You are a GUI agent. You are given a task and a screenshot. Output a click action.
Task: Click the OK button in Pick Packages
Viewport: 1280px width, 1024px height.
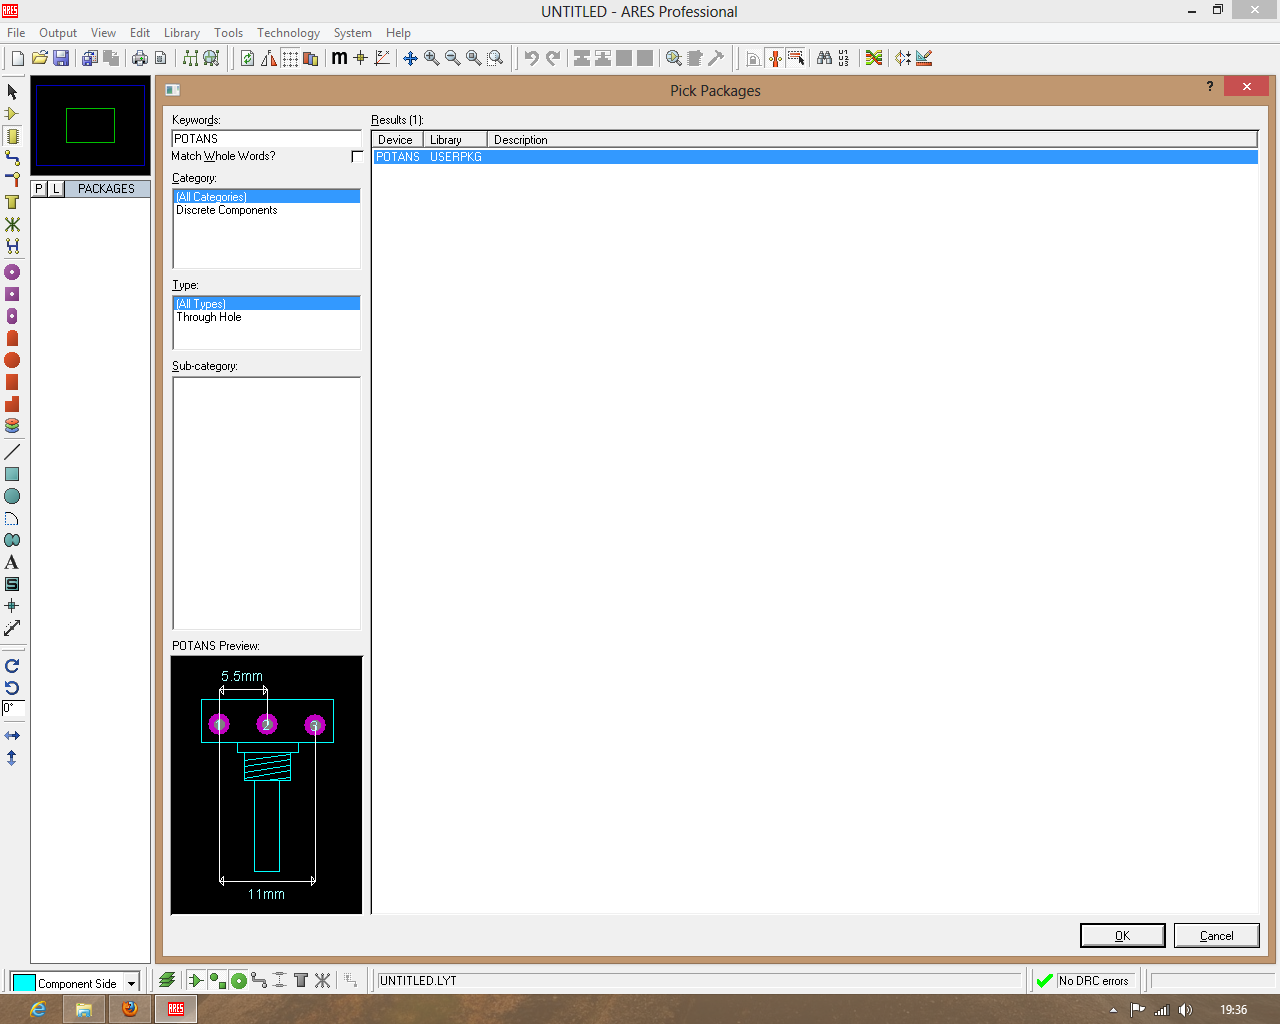(x=1122, y=935)
